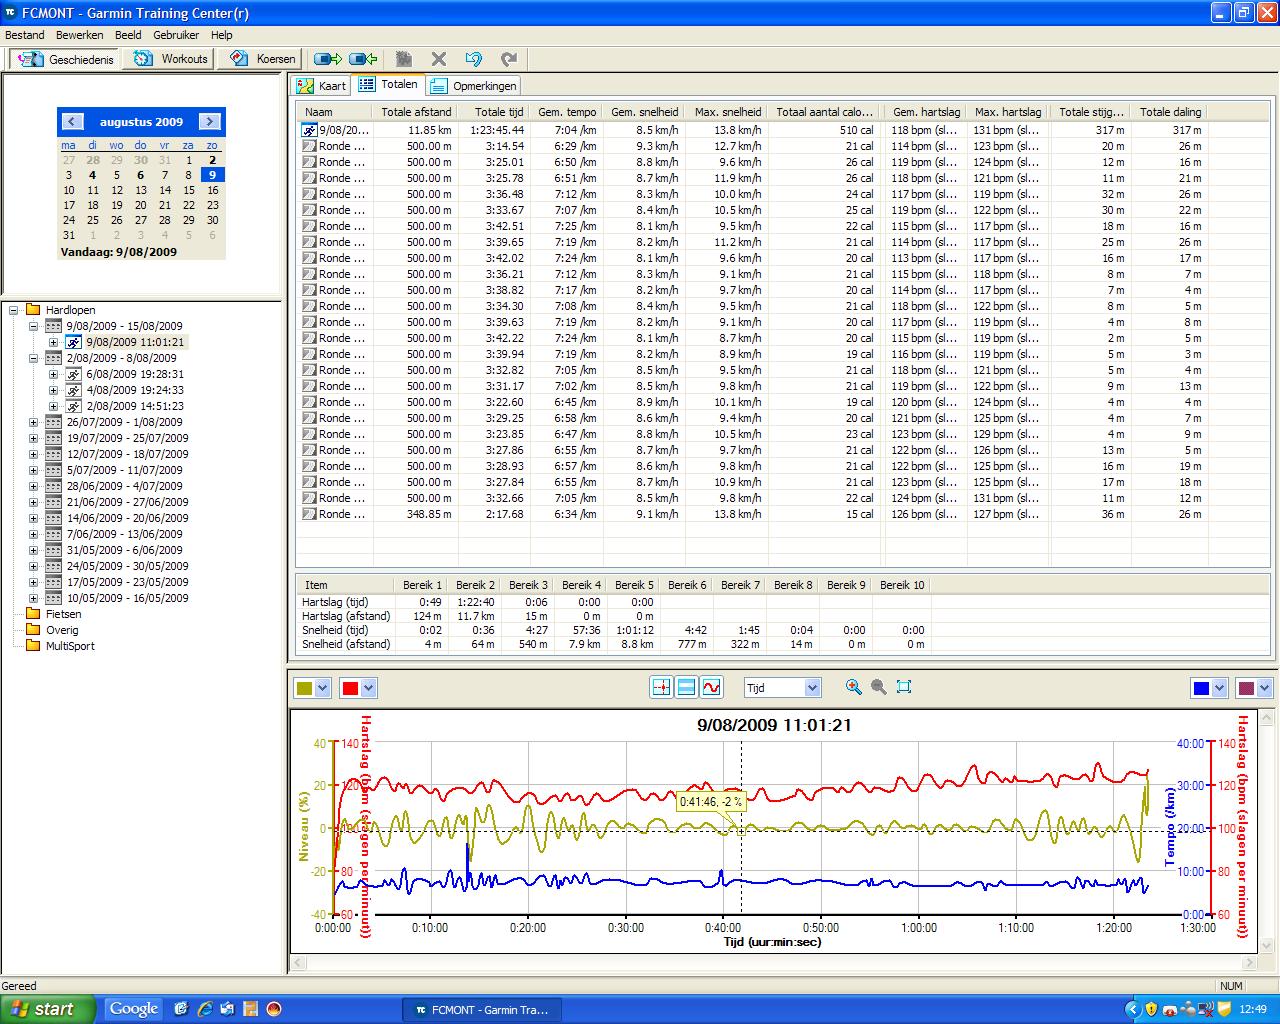The height and width of the screenshot is (1024, 1280).
Task: Open the Windows start menu
Action: [x=48, y=1009]
